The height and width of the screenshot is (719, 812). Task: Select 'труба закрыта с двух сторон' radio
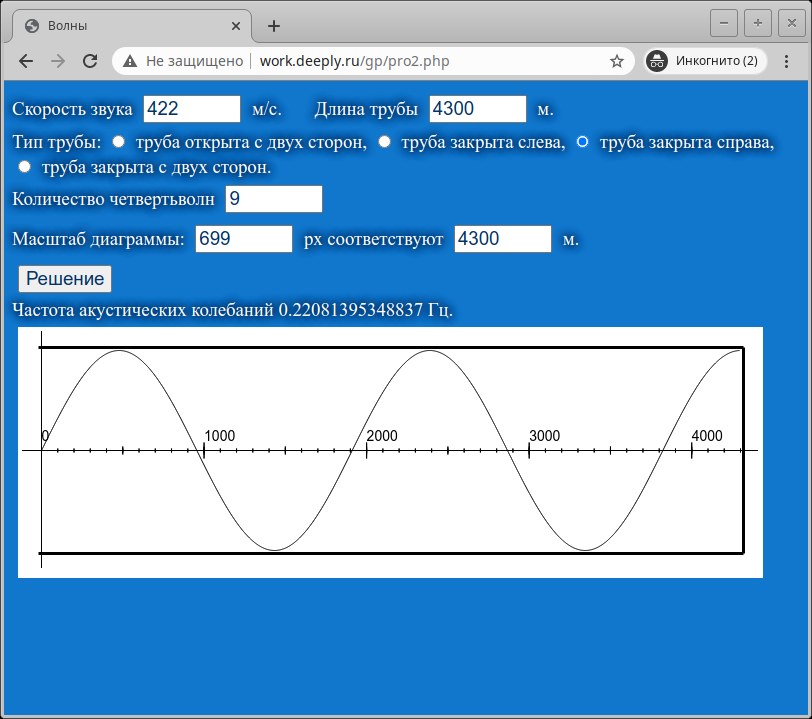tap(24, 167)
